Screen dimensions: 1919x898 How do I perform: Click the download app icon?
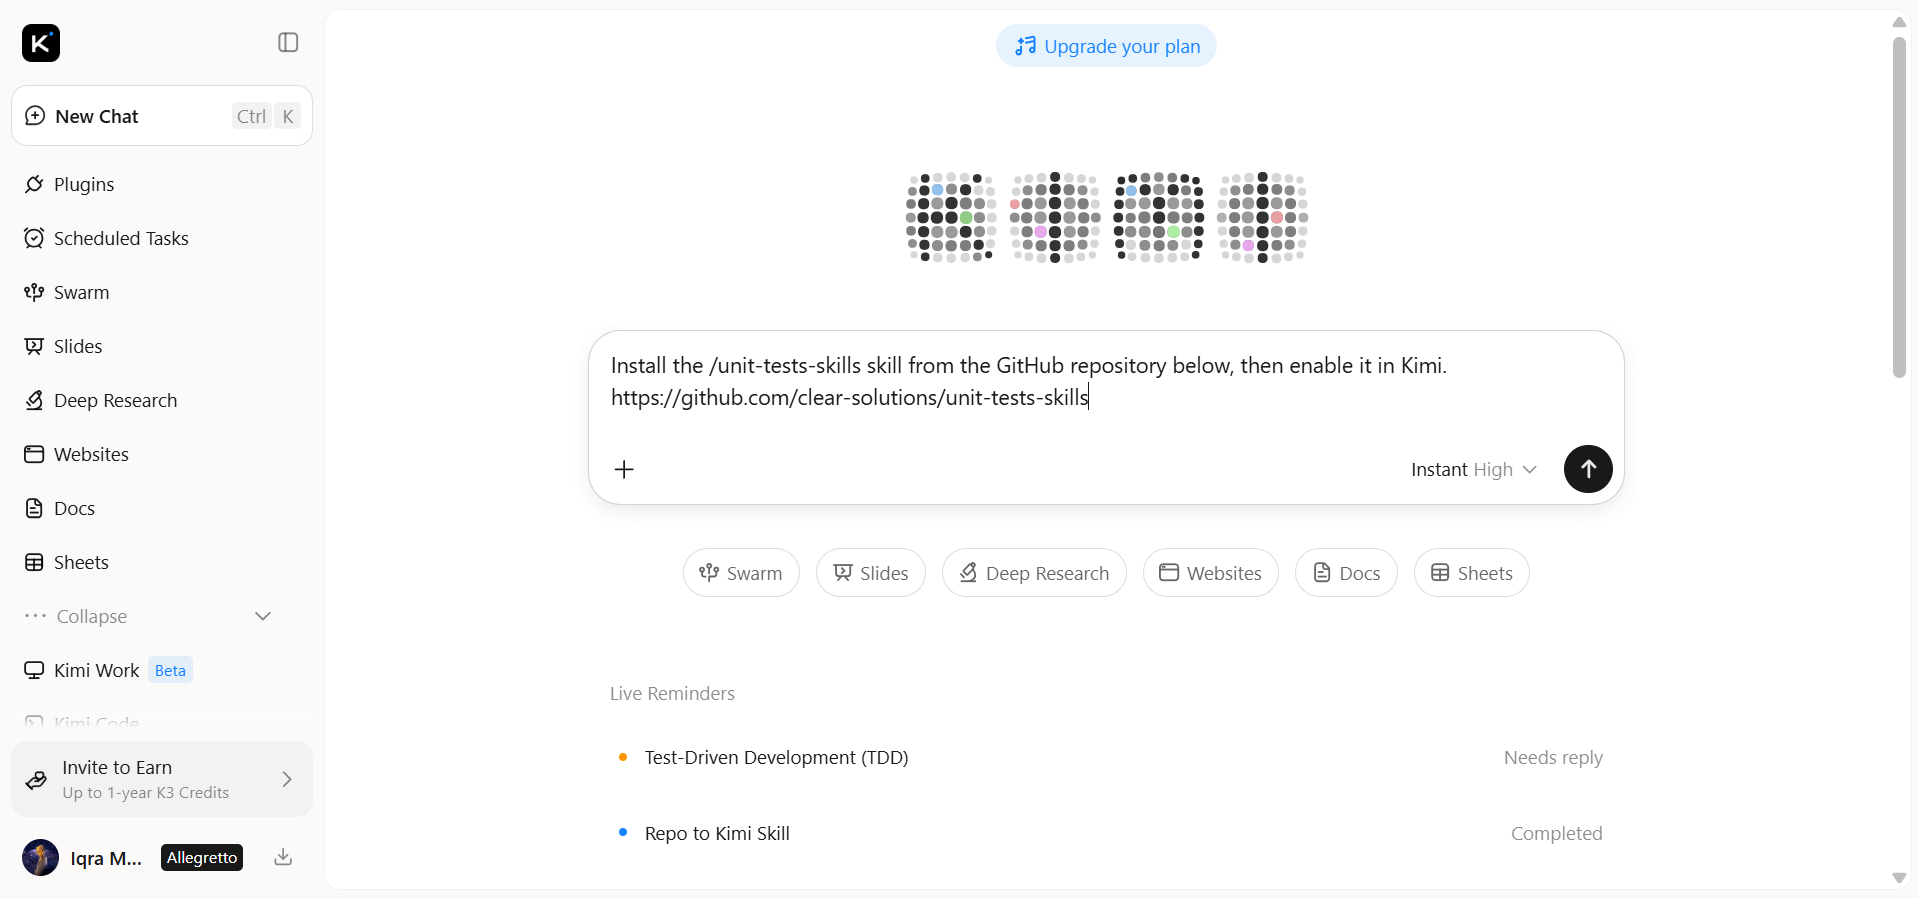[283, 857]
